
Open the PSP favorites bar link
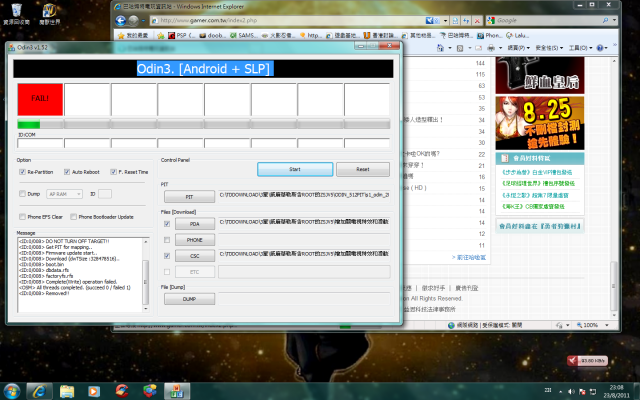181,36
